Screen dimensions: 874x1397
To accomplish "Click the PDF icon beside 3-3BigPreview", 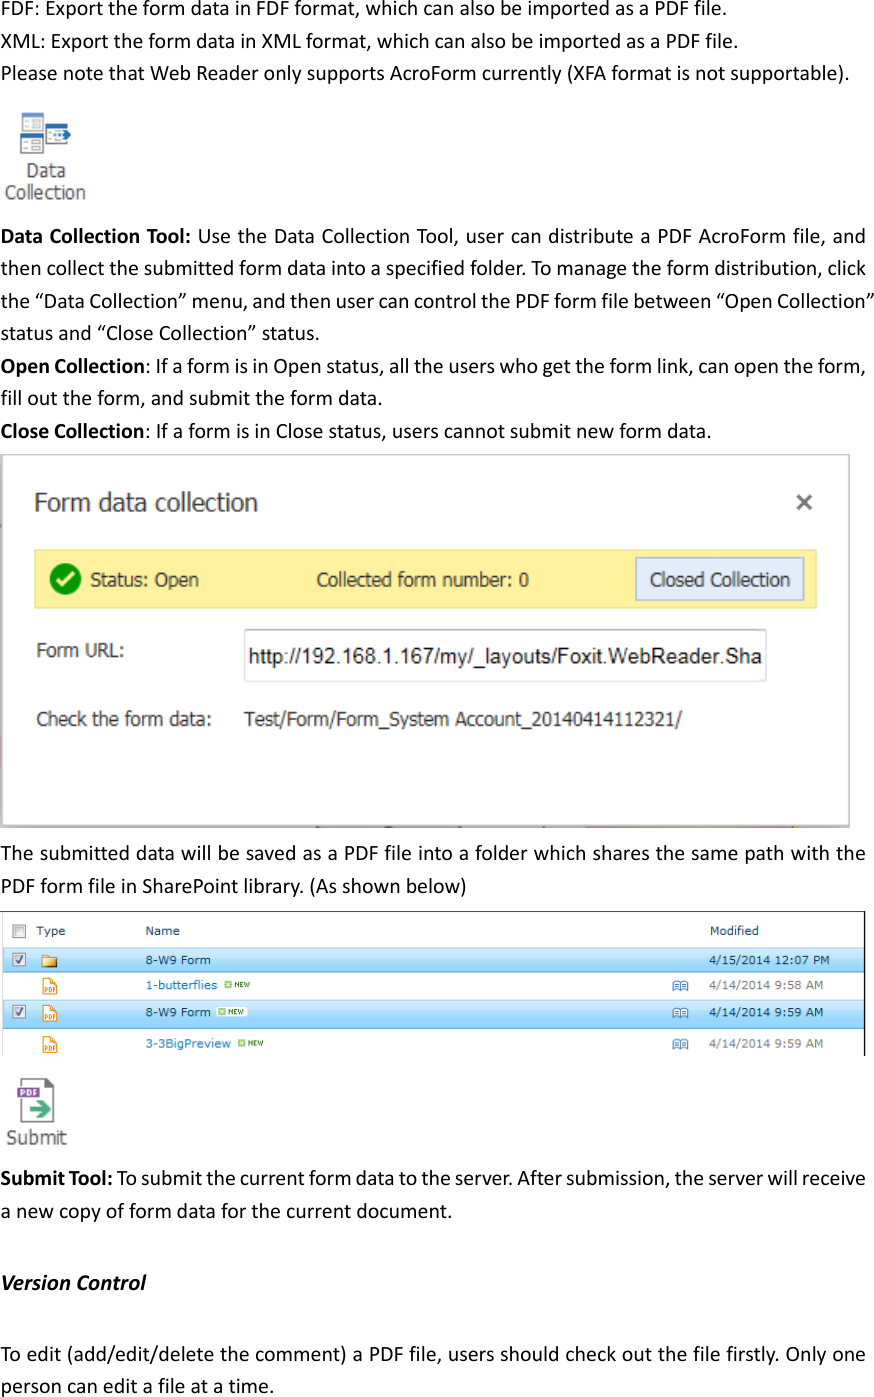I will point(49,1042).
